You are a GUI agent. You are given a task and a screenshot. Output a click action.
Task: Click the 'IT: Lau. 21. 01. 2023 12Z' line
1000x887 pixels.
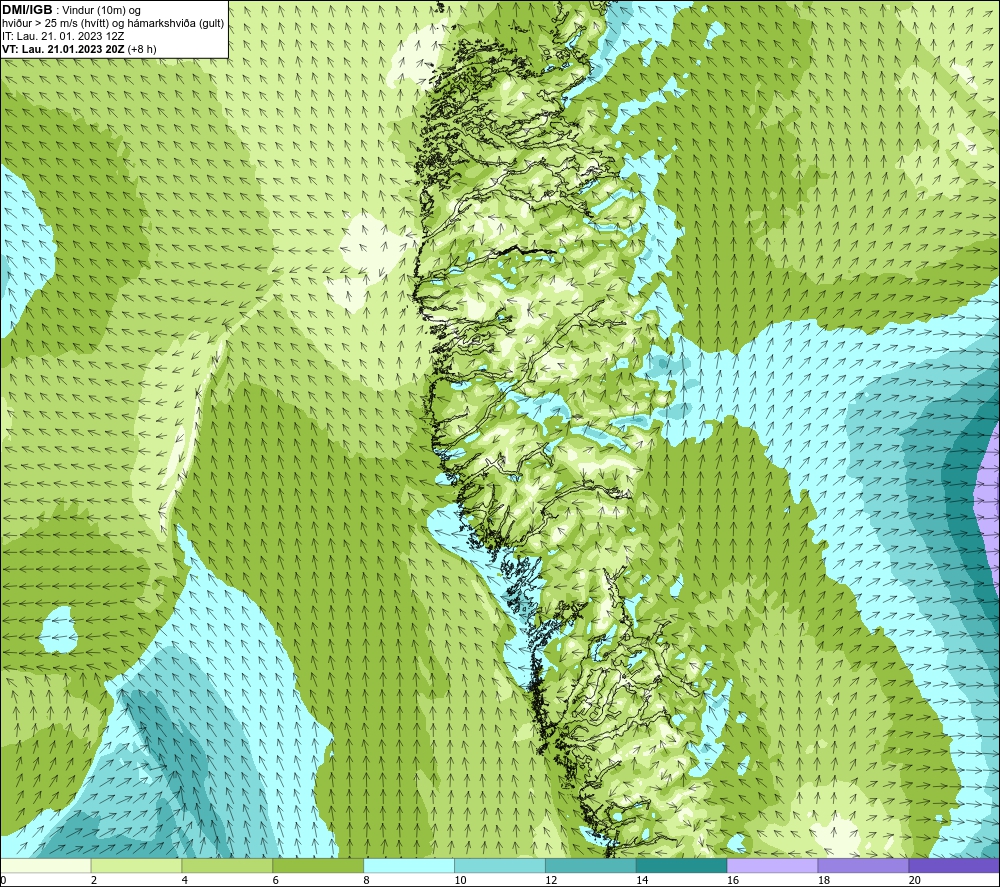tap(63, 36)
